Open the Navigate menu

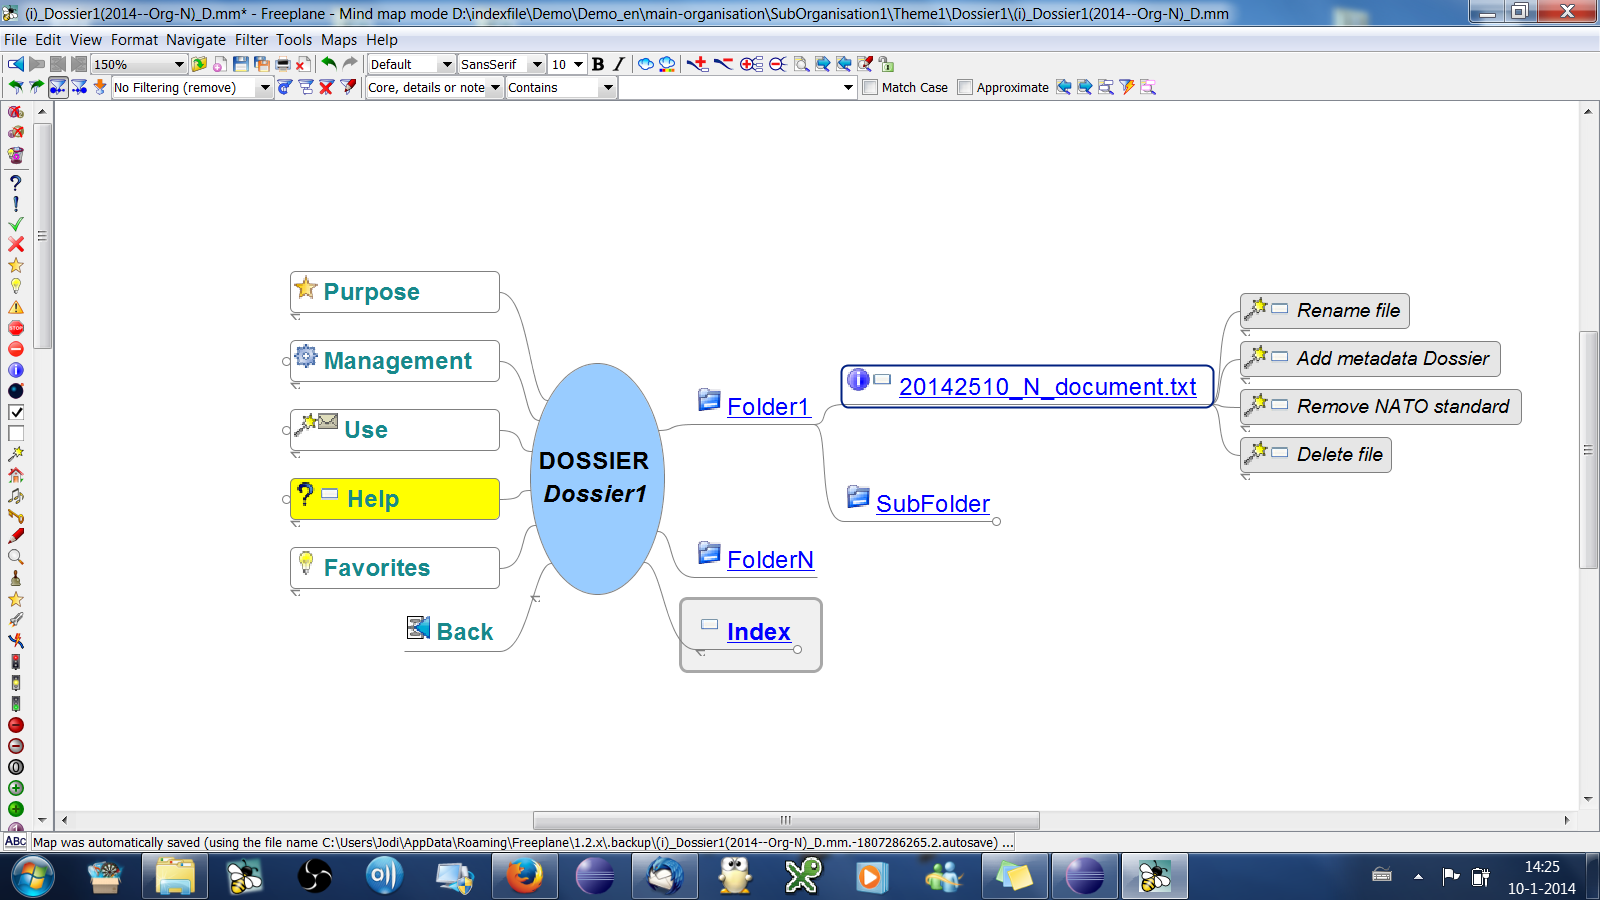(195, 40)
